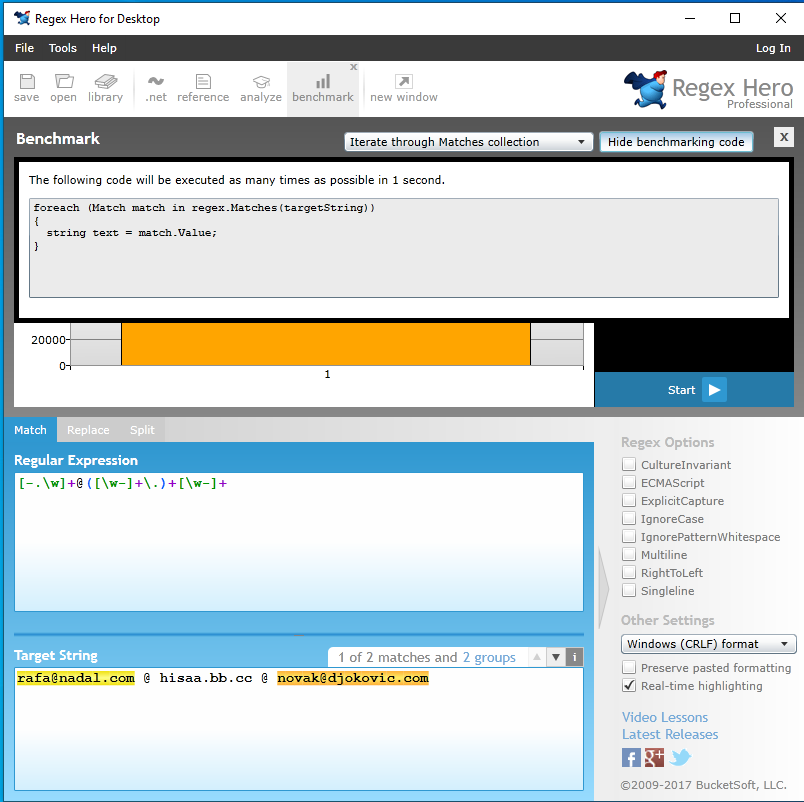Open the match navigation dropdown arrow
The image size is (804, 802).
pos(556,657)
